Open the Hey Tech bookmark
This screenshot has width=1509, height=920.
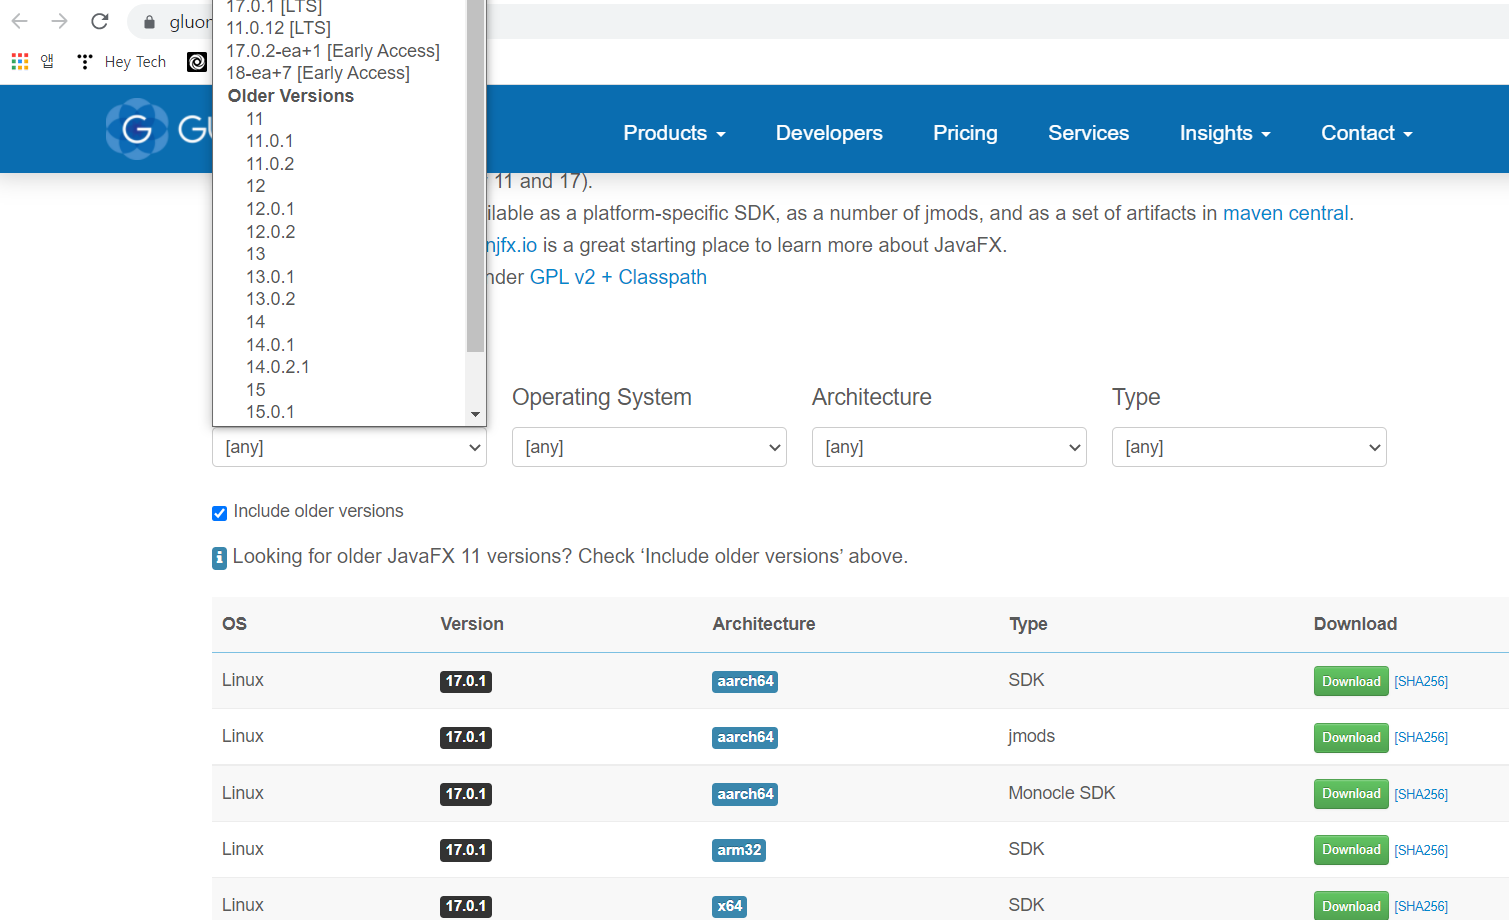[122, 62]
